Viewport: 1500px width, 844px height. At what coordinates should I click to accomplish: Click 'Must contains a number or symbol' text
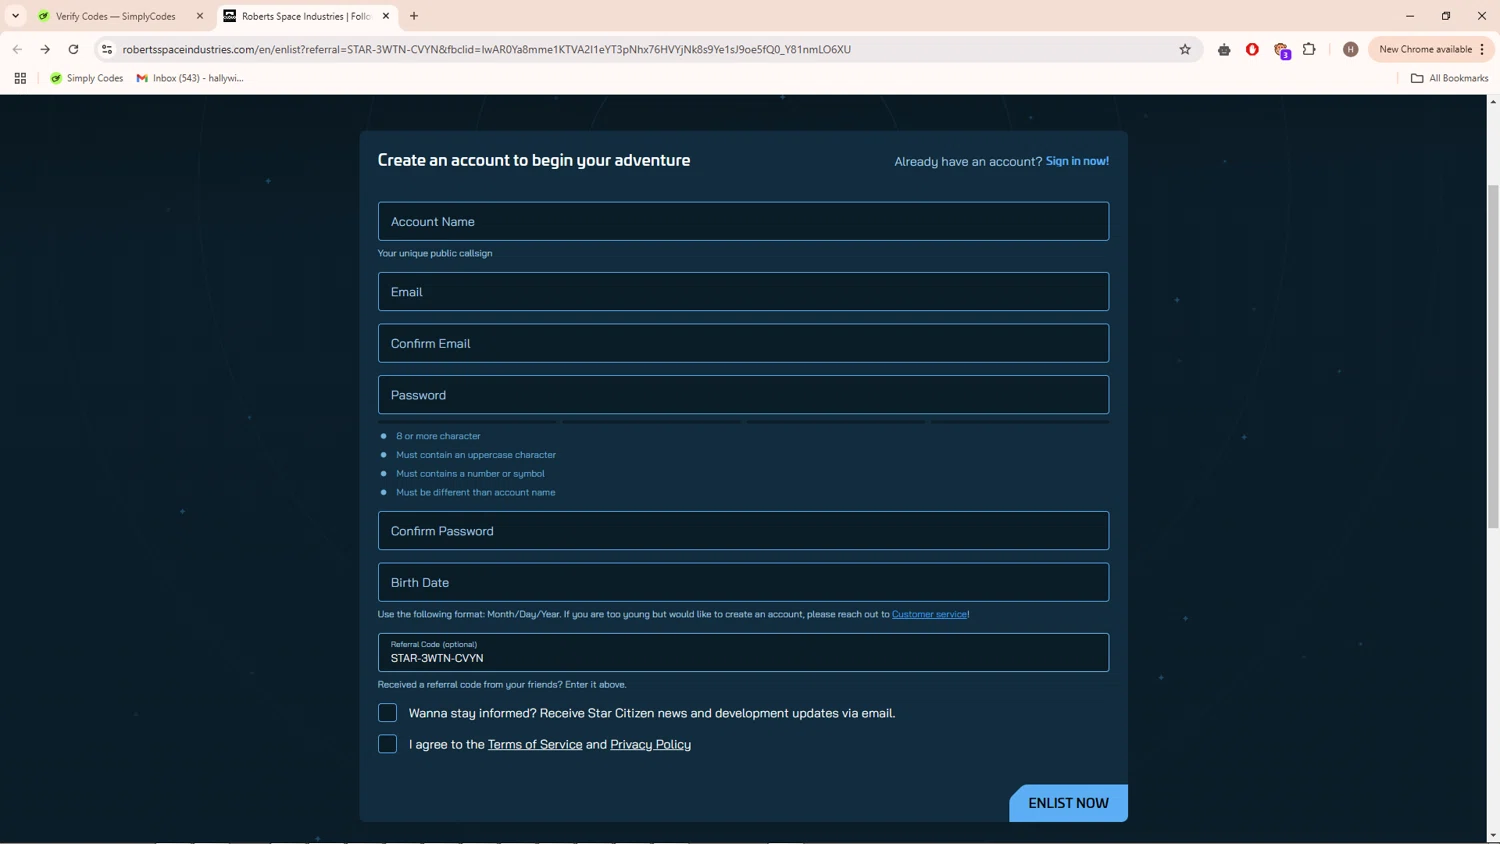tap(470, 474)
